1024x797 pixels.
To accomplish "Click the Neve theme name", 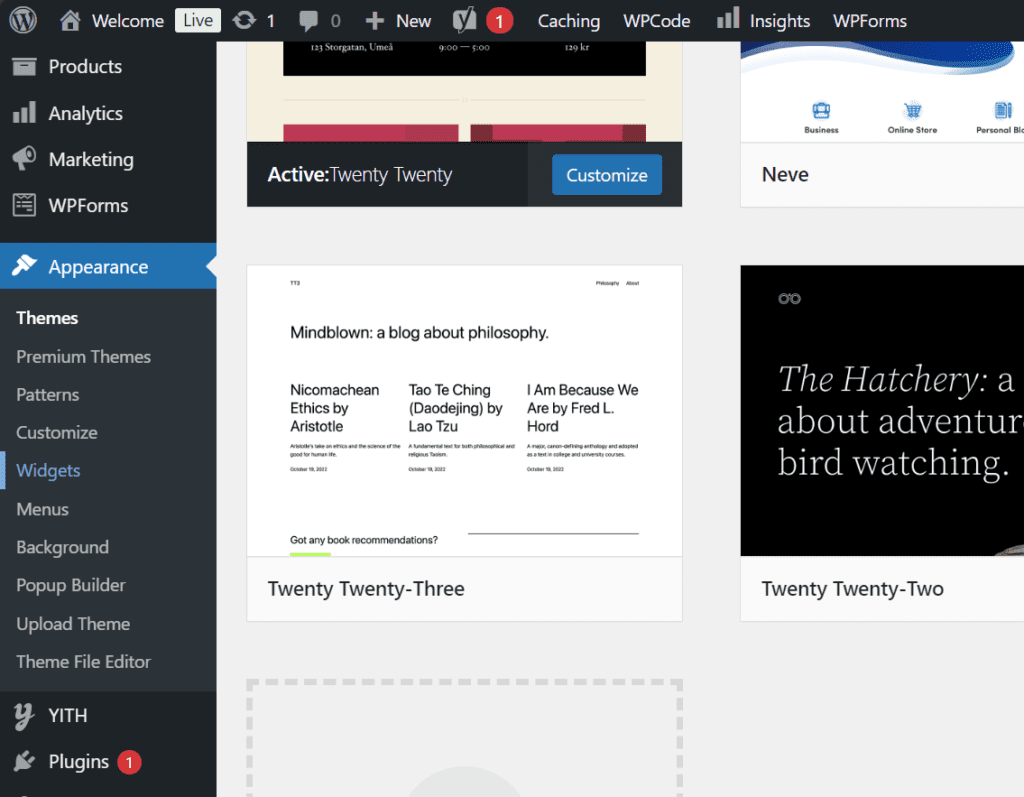I will click(785, 174).
